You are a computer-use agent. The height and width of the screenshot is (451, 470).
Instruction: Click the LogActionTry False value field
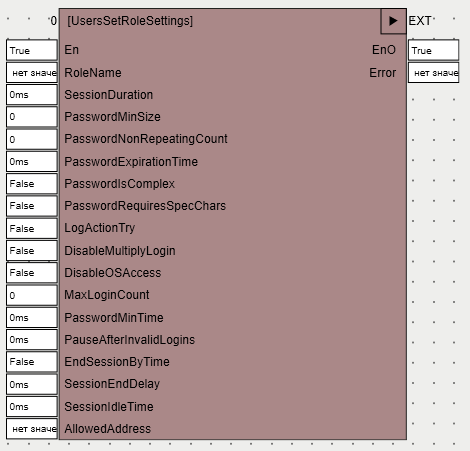pos(32,228)
